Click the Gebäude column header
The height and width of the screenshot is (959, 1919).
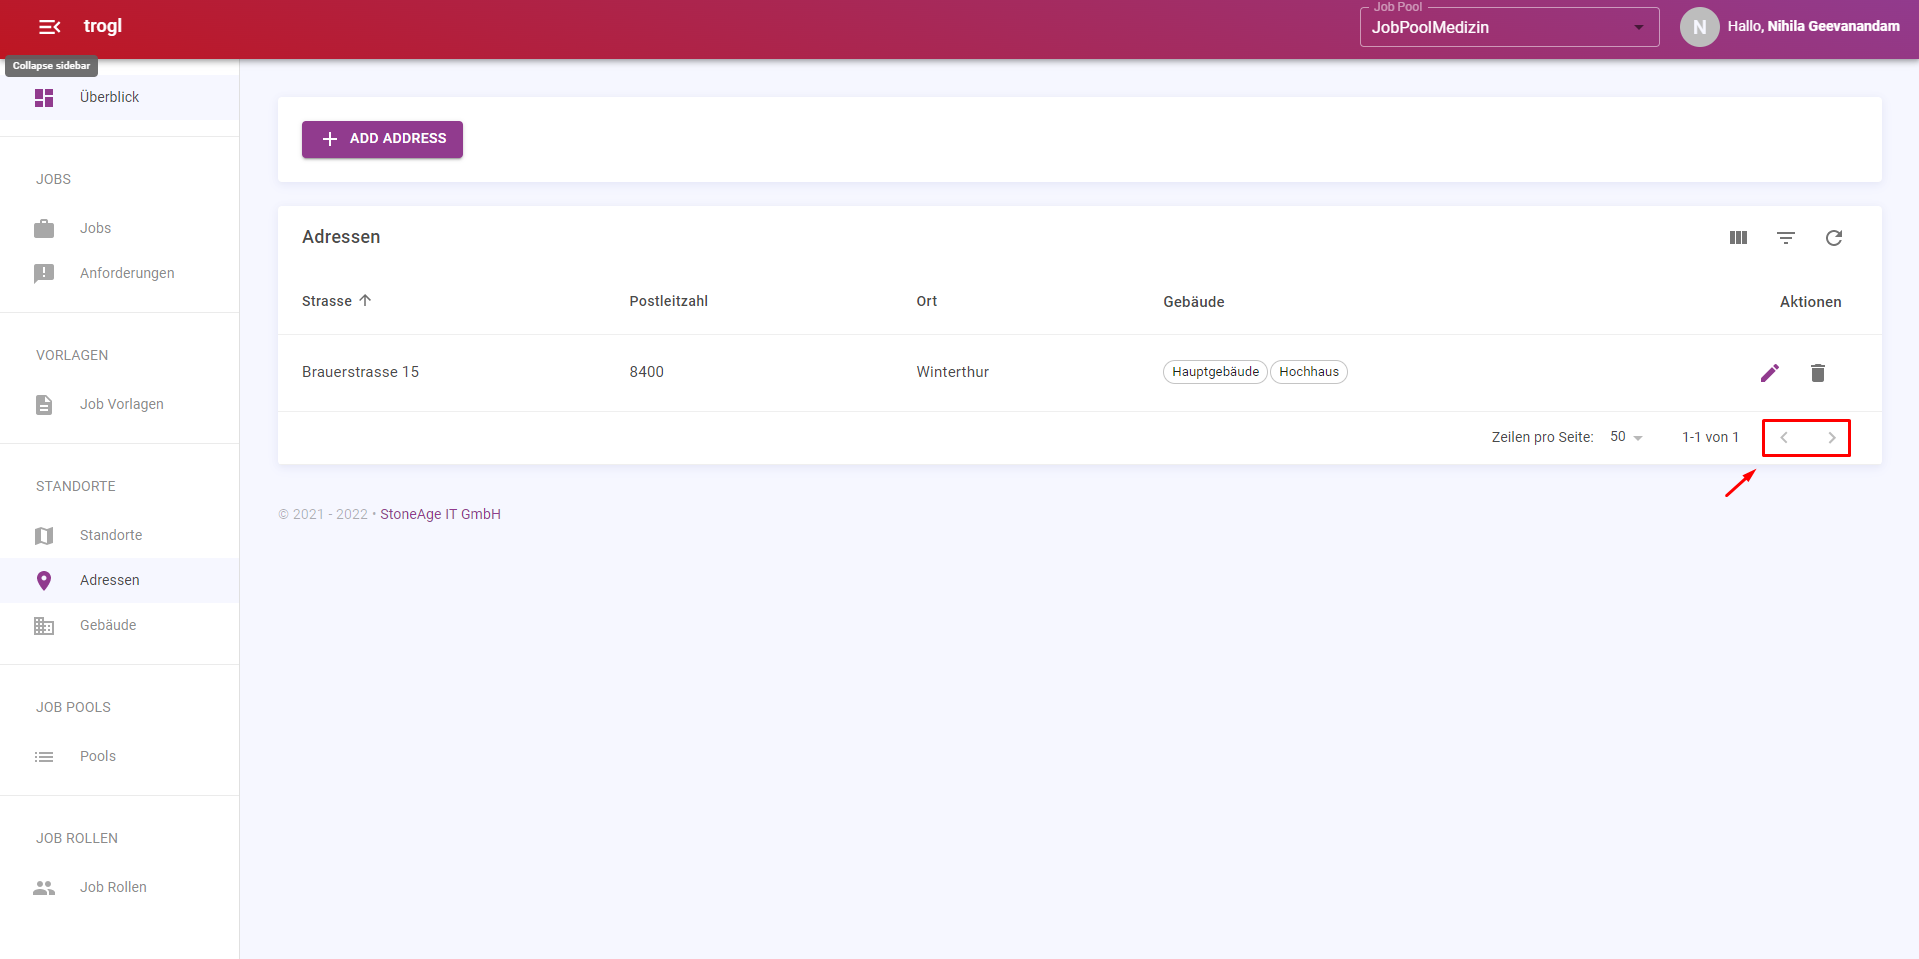tap(1194, 302)
